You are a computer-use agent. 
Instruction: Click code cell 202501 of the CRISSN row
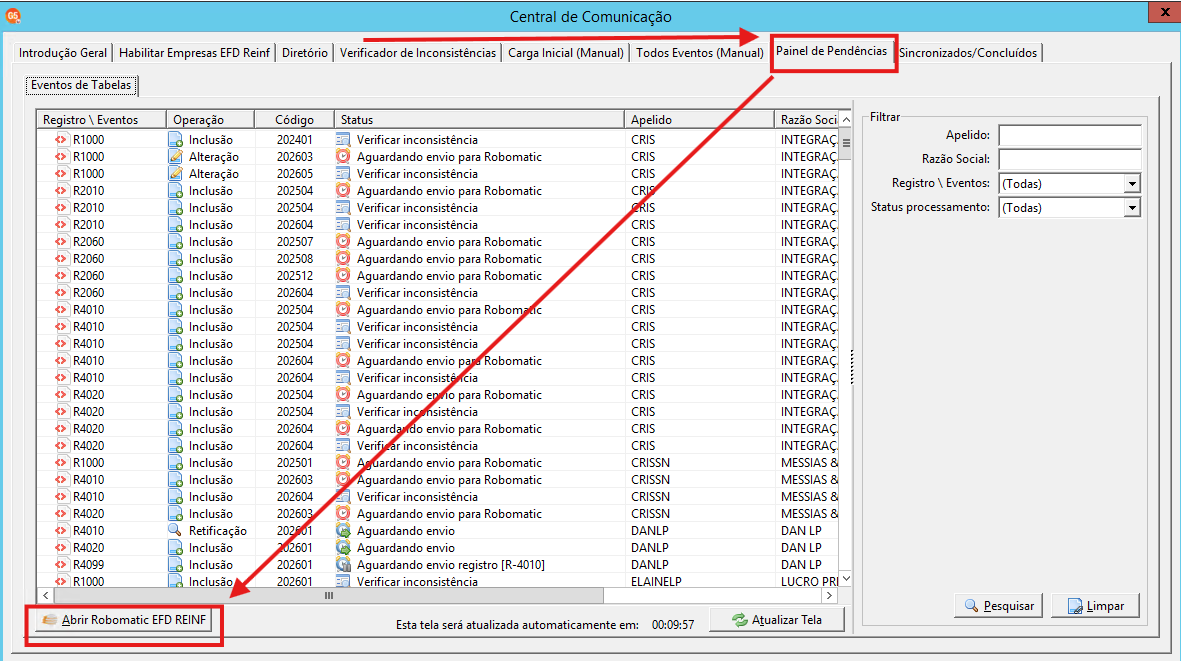[294, 463]
